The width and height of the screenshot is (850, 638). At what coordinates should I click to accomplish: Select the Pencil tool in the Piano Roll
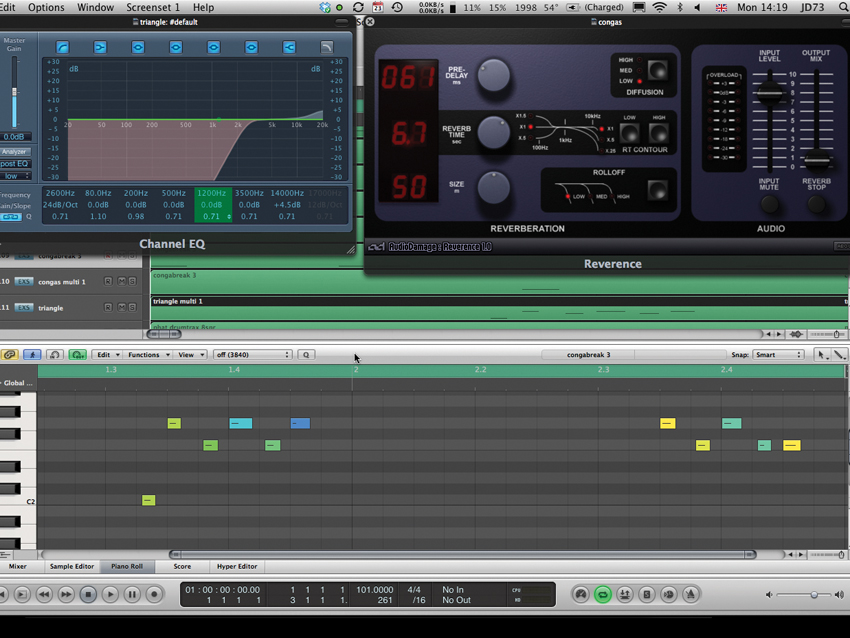[x=839, y=355]
